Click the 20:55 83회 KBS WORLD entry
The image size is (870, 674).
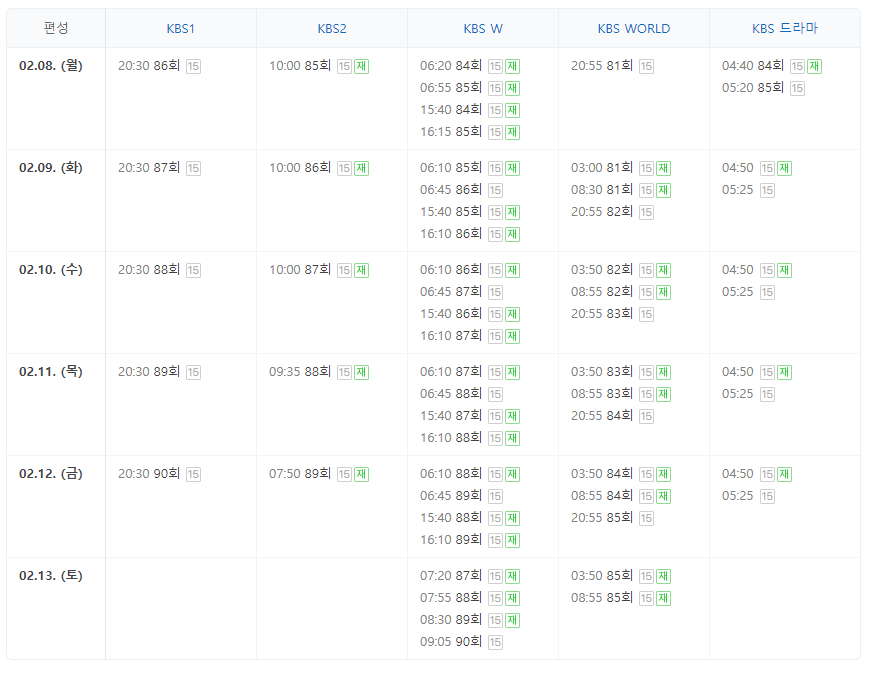click(601, 313)
